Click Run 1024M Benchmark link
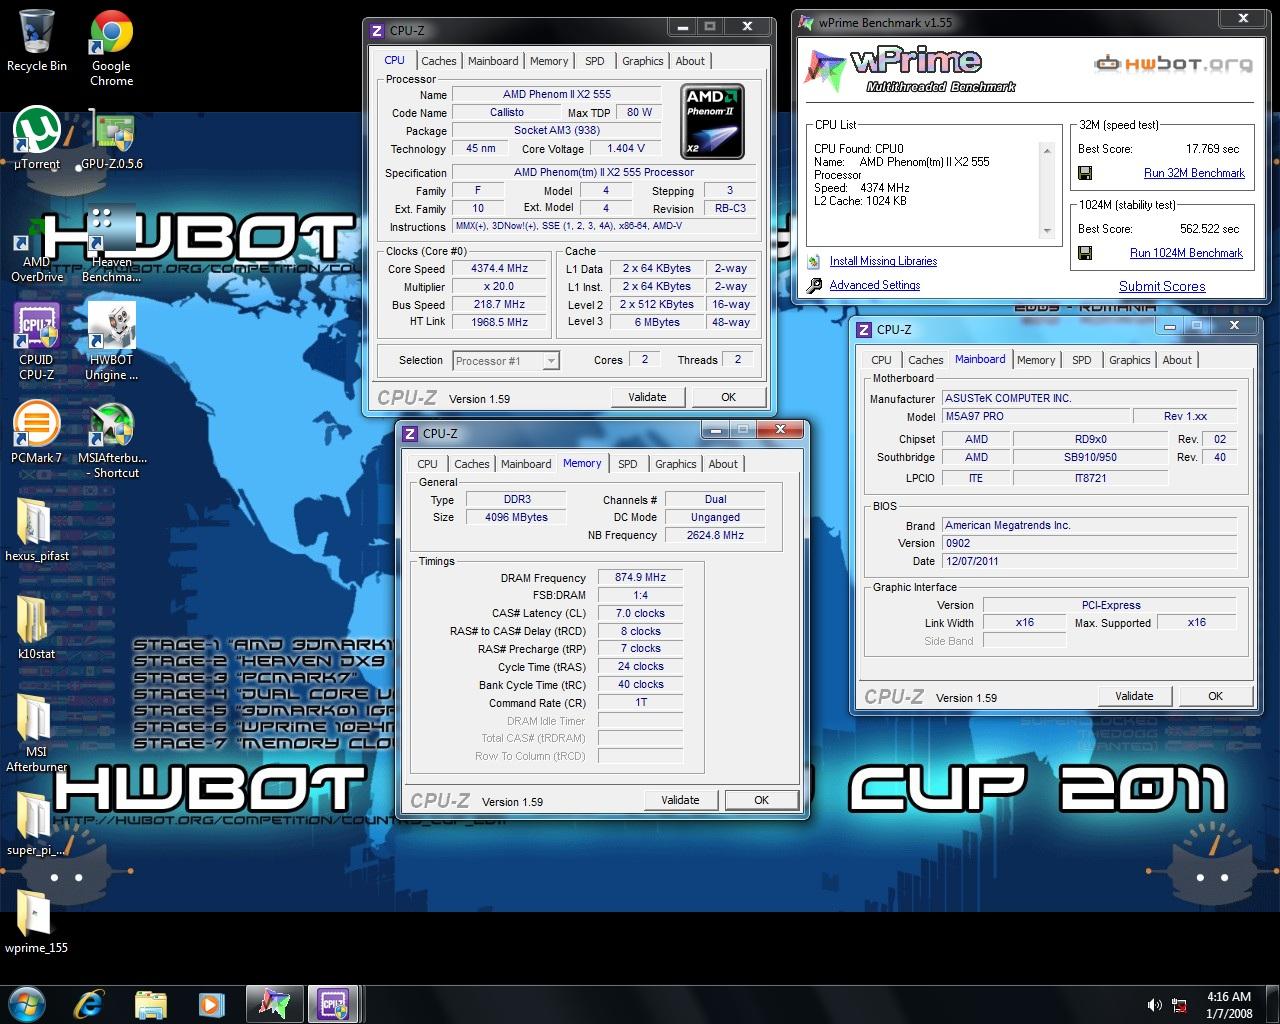Screen dimensions: 1280x1024 tap(1186, 253)
